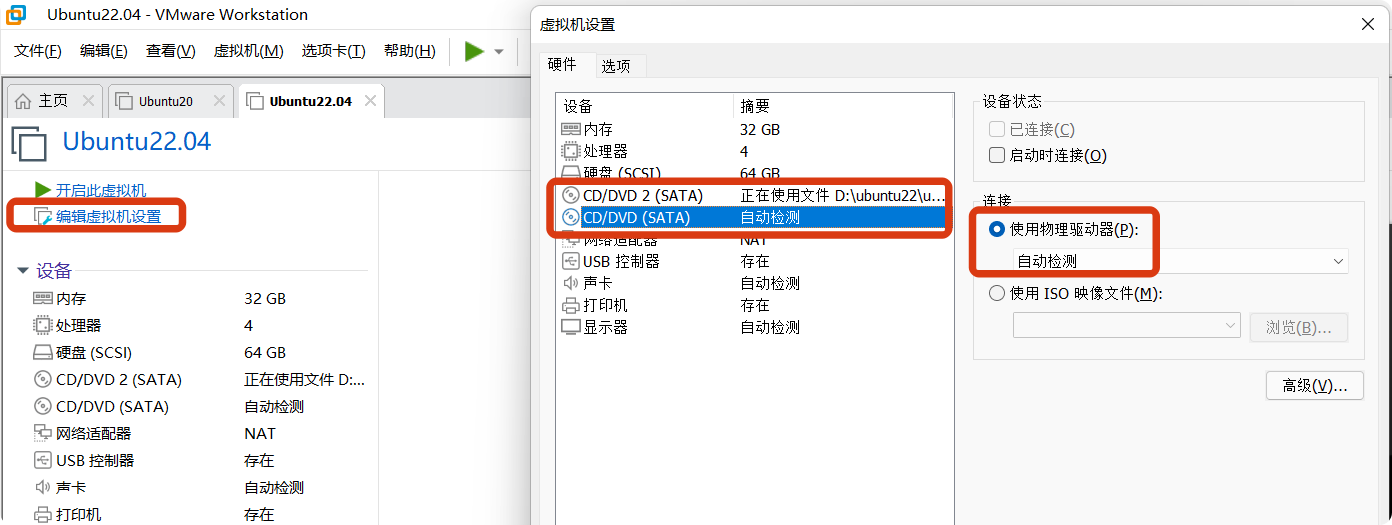Click the home icon on 主页 tab
This screenshot has width=1392, height=525.
[23, 101]
